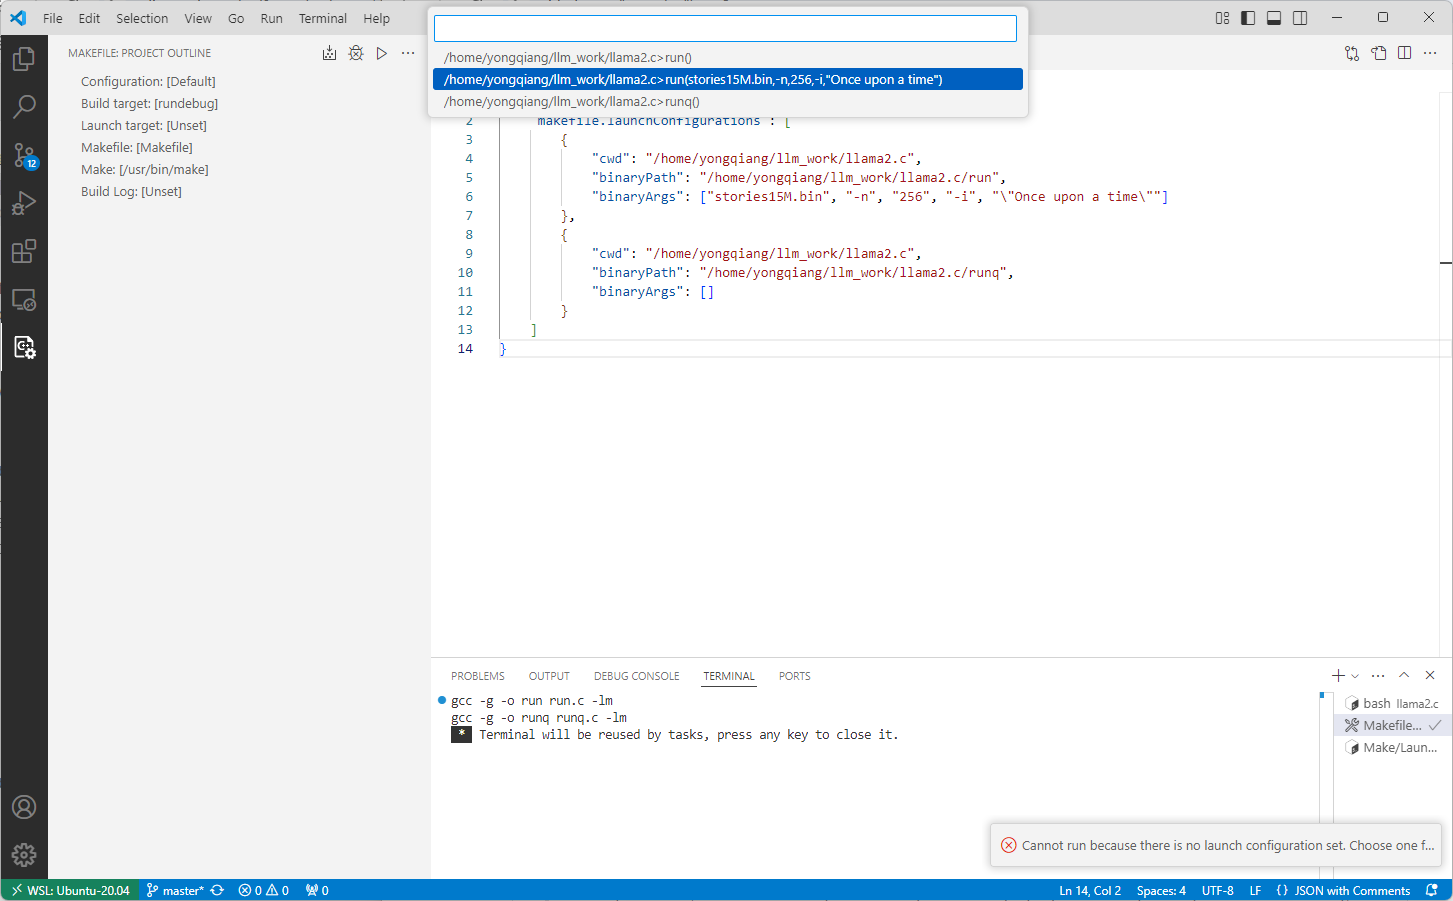Open the Edit menu
Image resolution: width=1453 pixels, height=901 pixels.
[x=89, y=18]
